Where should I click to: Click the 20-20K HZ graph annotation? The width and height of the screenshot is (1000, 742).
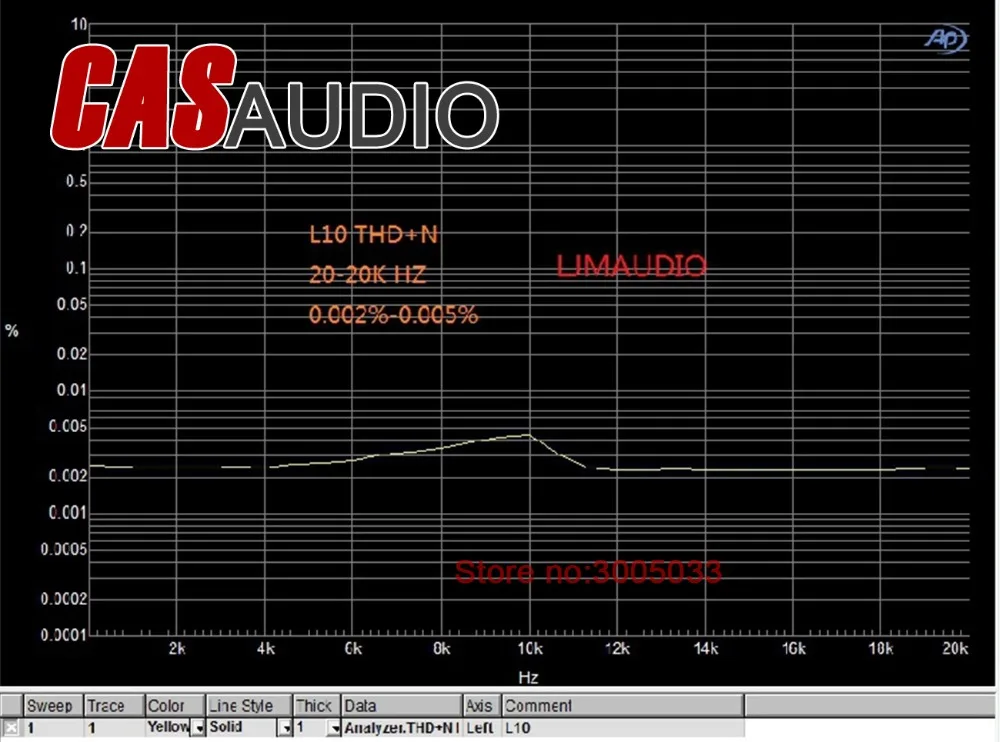tap(367, 274)
